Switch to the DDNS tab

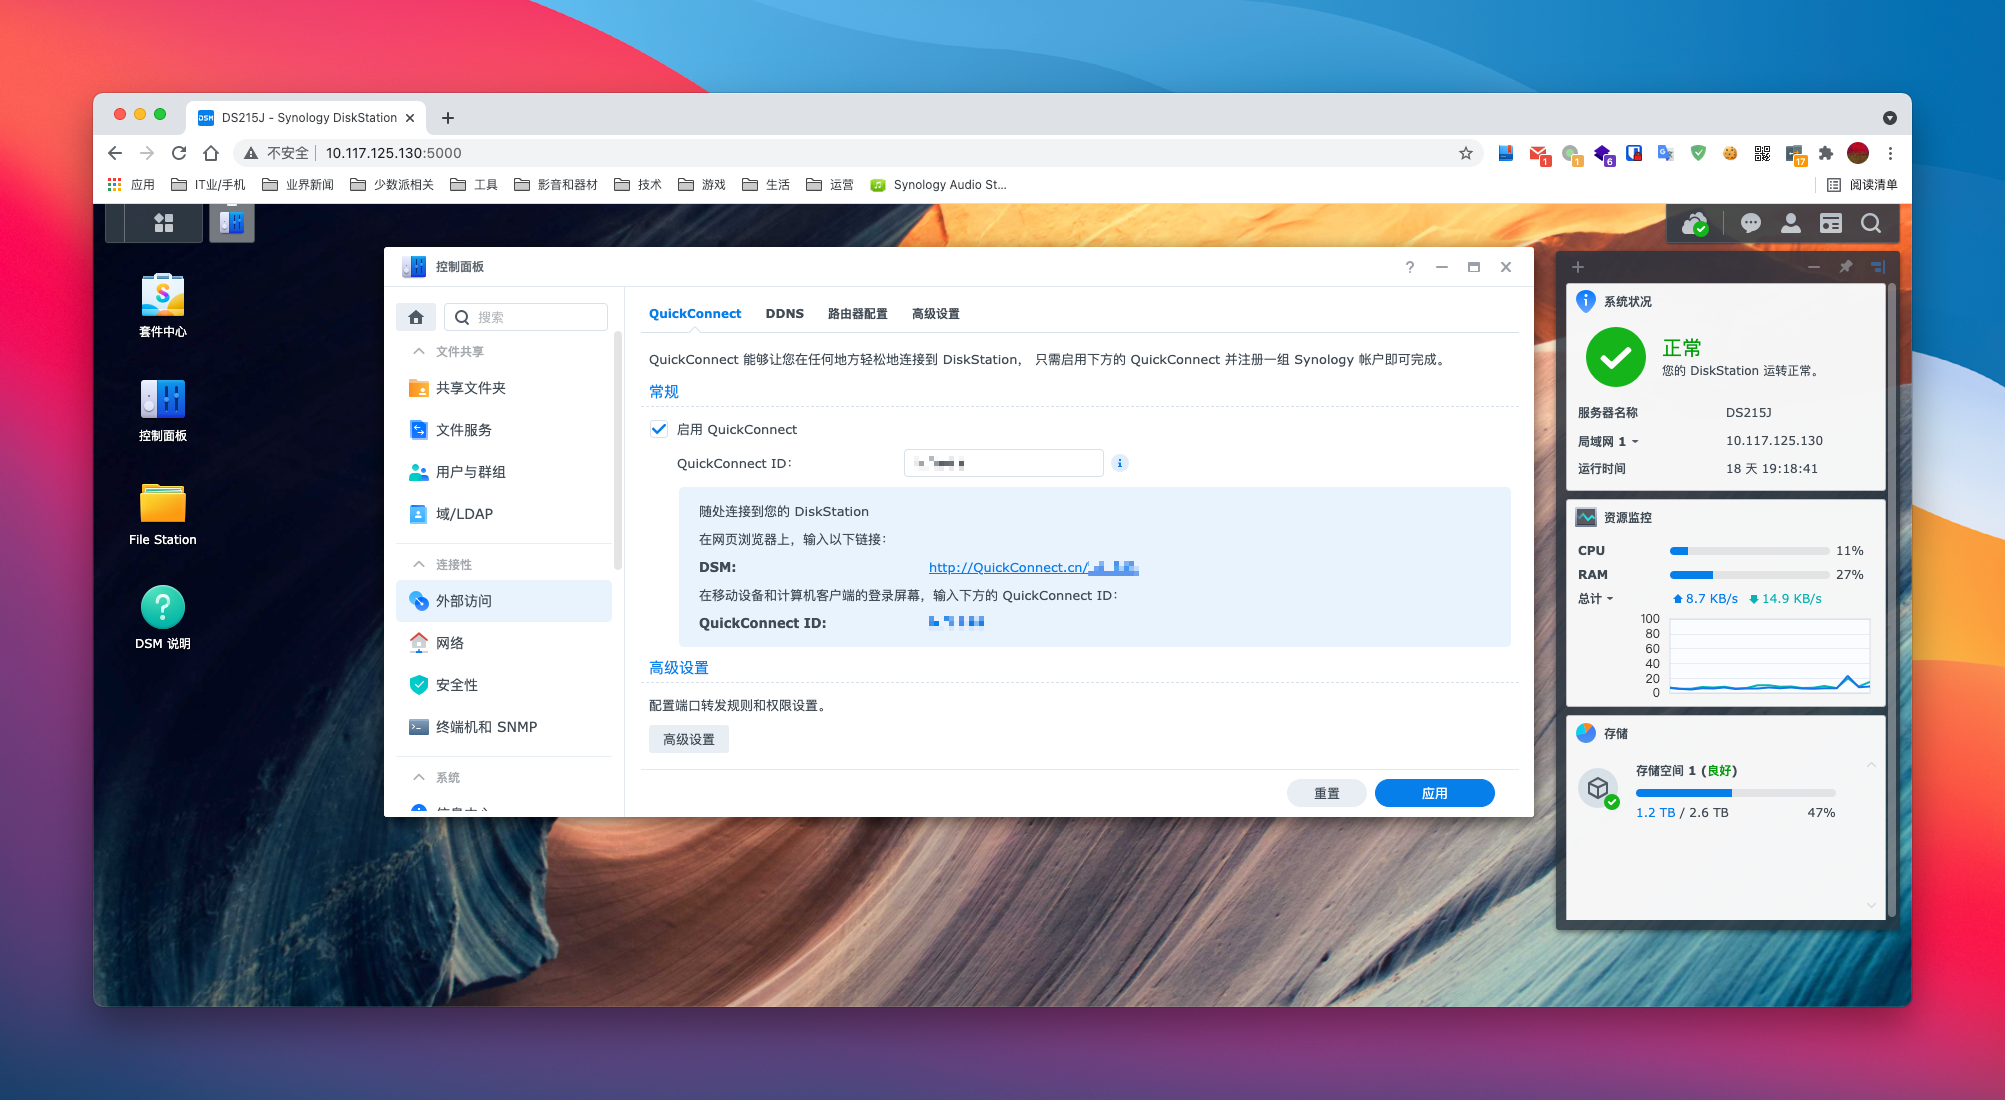pyautogui.click(x=785, y=313)
